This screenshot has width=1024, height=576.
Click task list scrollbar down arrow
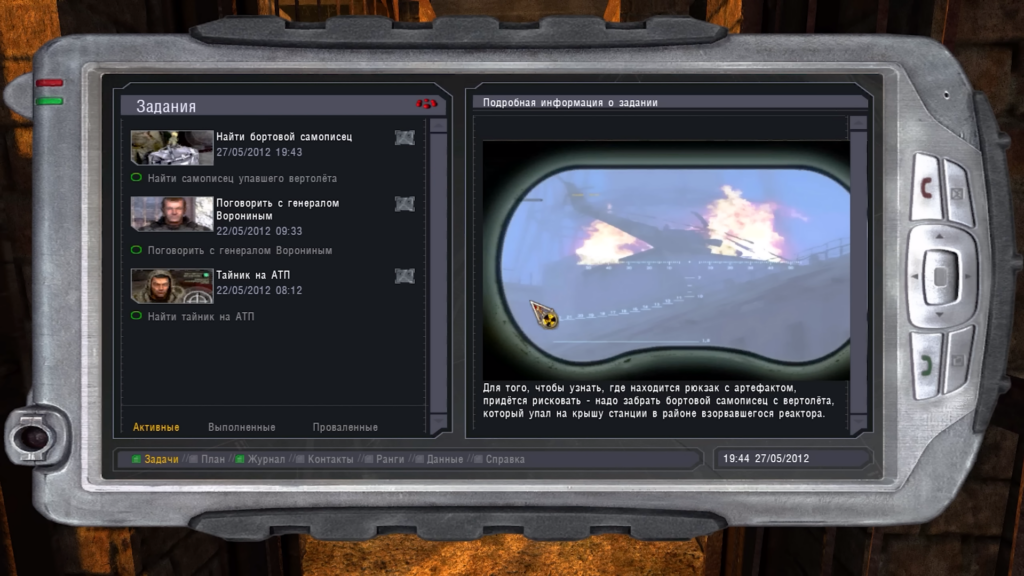(x=438, y=422)
